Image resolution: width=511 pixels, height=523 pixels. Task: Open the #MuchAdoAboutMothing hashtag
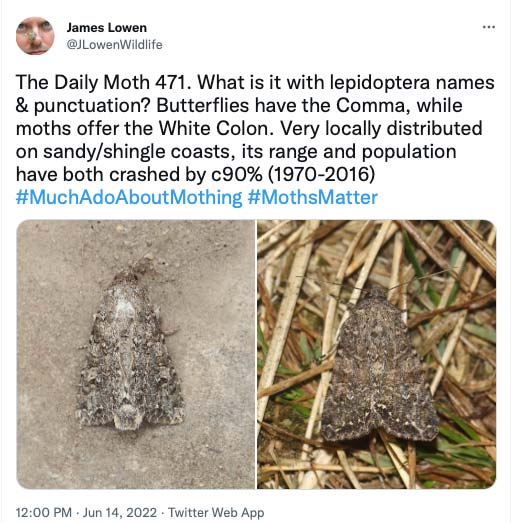tap(129, 197)
